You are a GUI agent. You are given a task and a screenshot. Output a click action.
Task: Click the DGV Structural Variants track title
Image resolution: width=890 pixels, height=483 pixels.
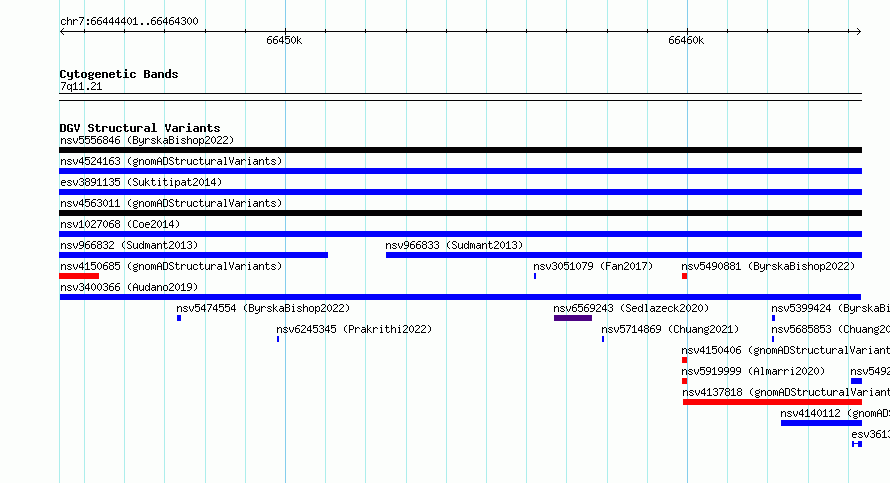coord(140,128)
